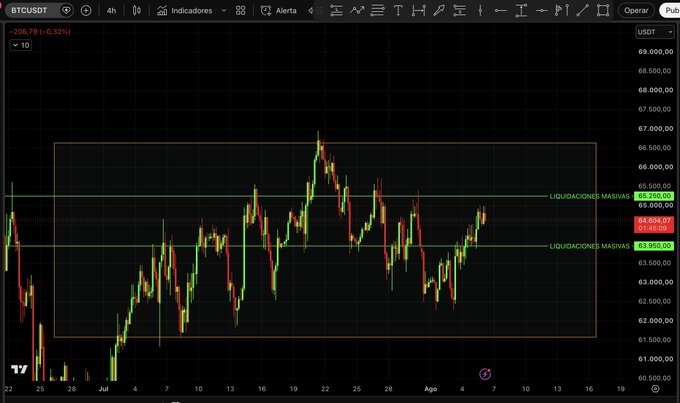Open the Indicadores panel
The width and height of the screenshot is (680, 403).
185,10
